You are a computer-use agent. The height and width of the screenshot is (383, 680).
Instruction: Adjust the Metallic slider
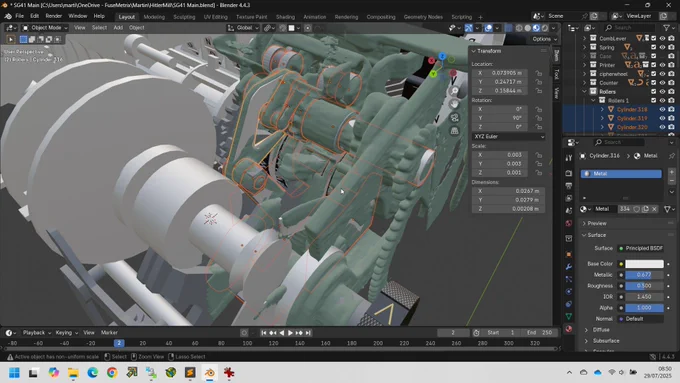(644, 275)
